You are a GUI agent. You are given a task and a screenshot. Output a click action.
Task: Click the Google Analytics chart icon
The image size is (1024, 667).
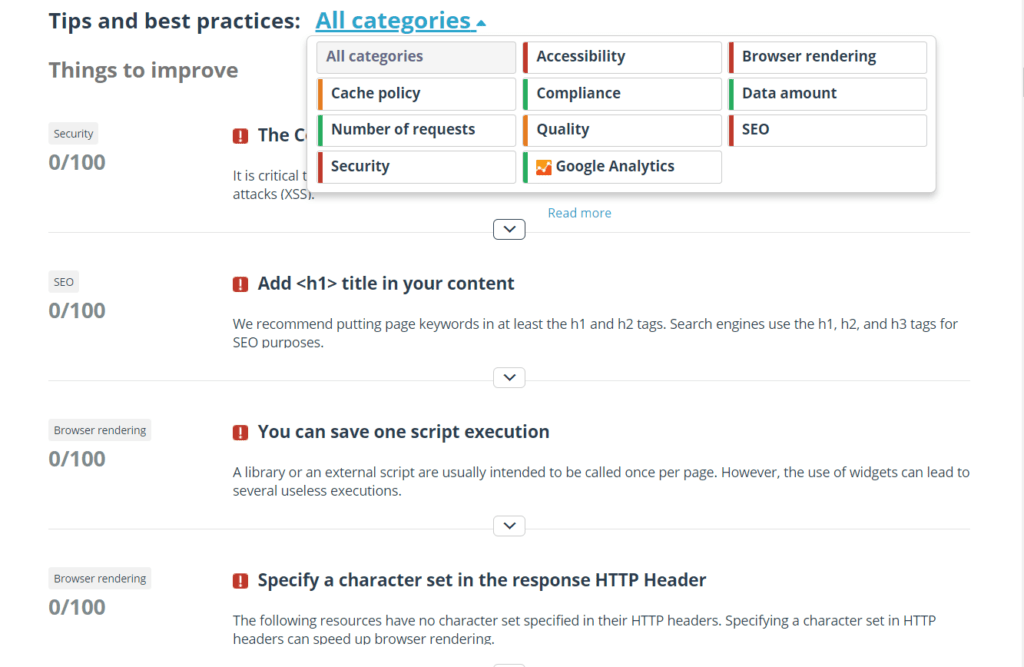(x=543, y=167)
